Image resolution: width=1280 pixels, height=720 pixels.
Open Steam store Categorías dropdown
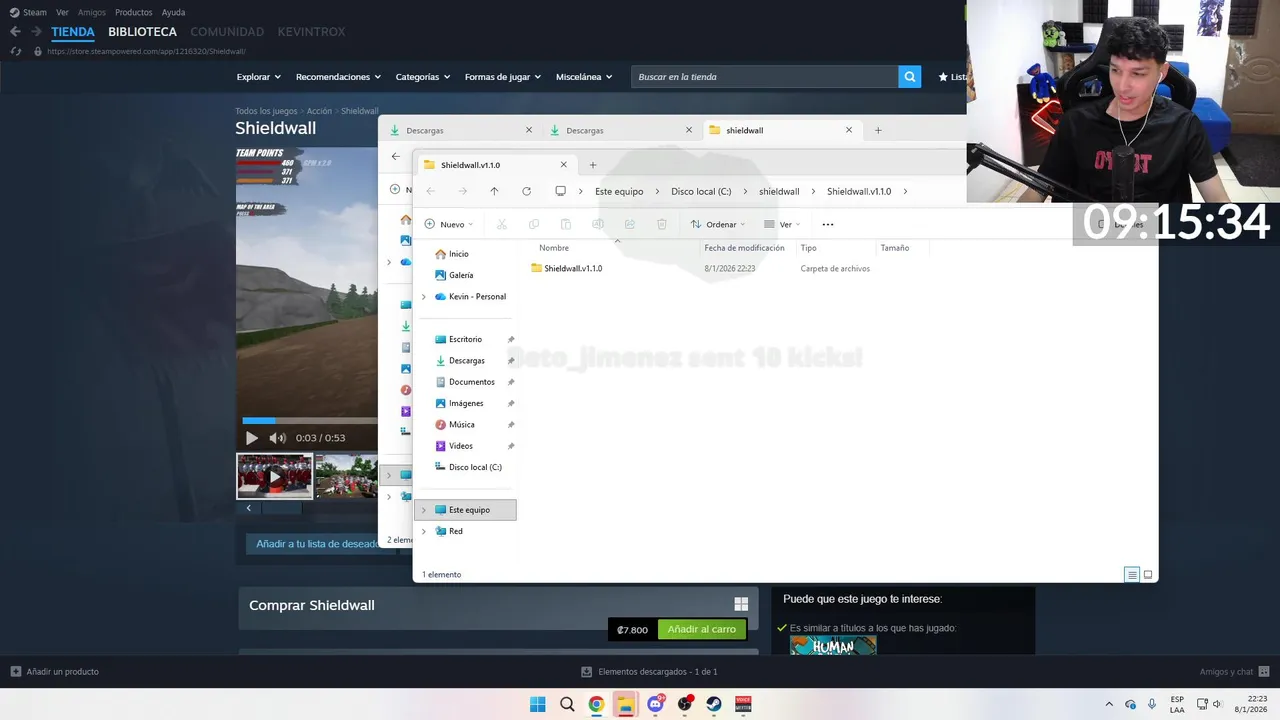pos(422,77)
